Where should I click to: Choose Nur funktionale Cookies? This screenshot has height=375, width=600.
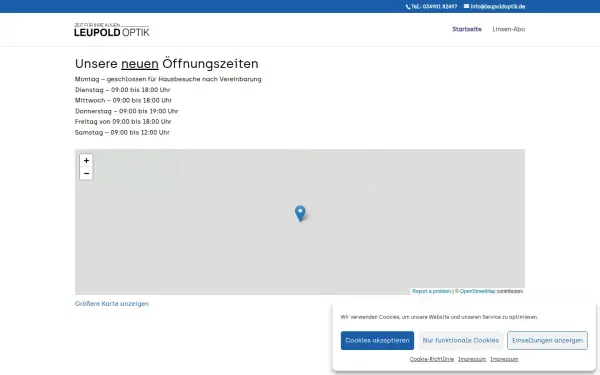[461, 340]
